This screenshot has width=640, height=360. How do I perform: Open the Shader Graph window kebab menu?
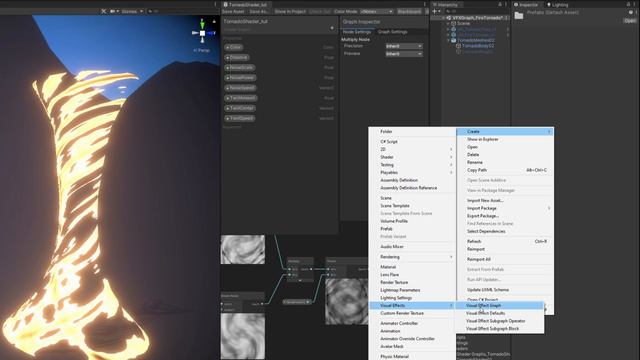tap(424, 4)
